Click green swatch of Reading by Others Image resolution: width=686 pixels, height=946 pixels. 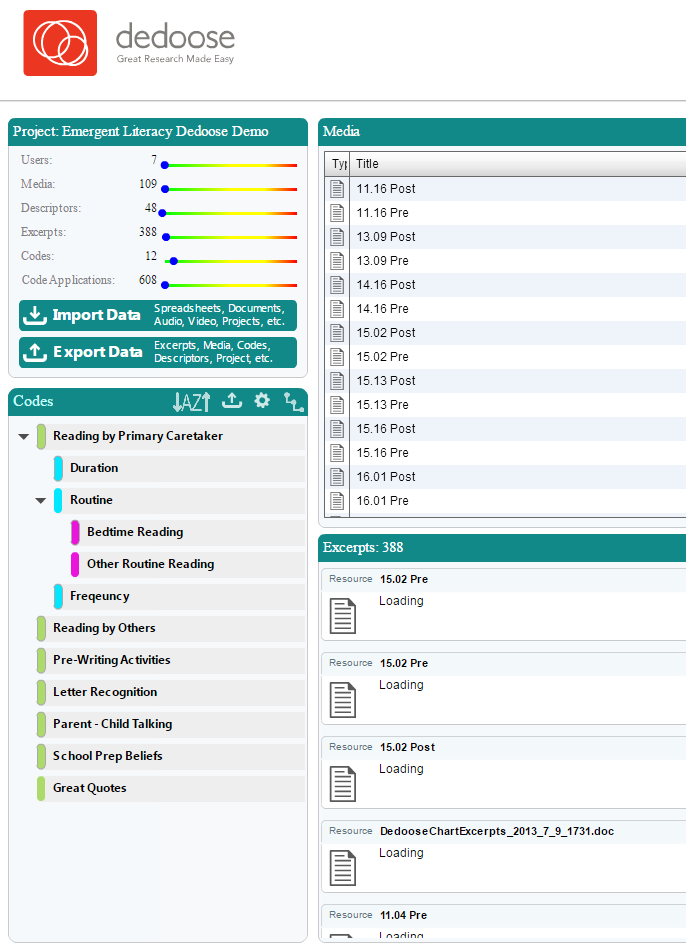41,629
